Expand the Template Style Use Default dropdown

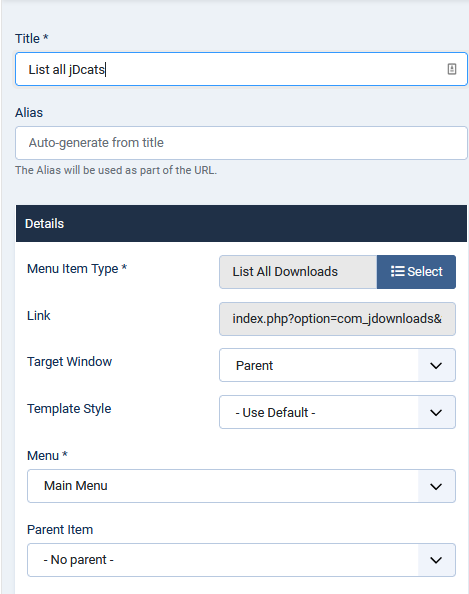pos(337,412)
